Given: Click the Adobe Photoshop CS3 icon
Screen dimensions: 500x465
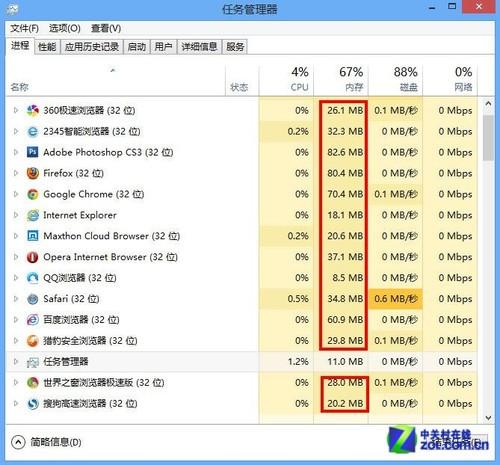Looking at the screenshot, I should (x=33, y=152).
